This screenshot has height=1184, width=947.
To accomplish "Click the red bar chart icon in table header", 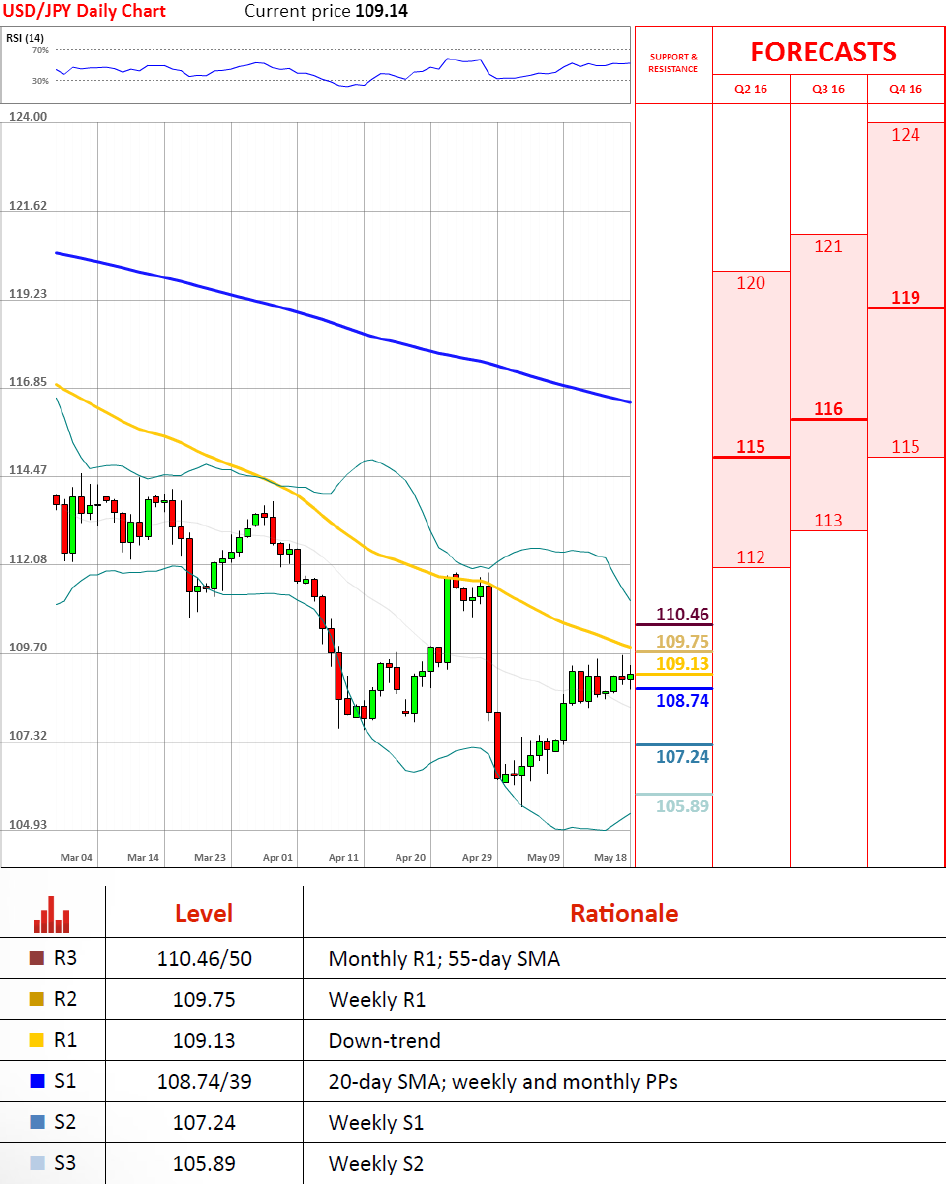I will click(51, 914).
